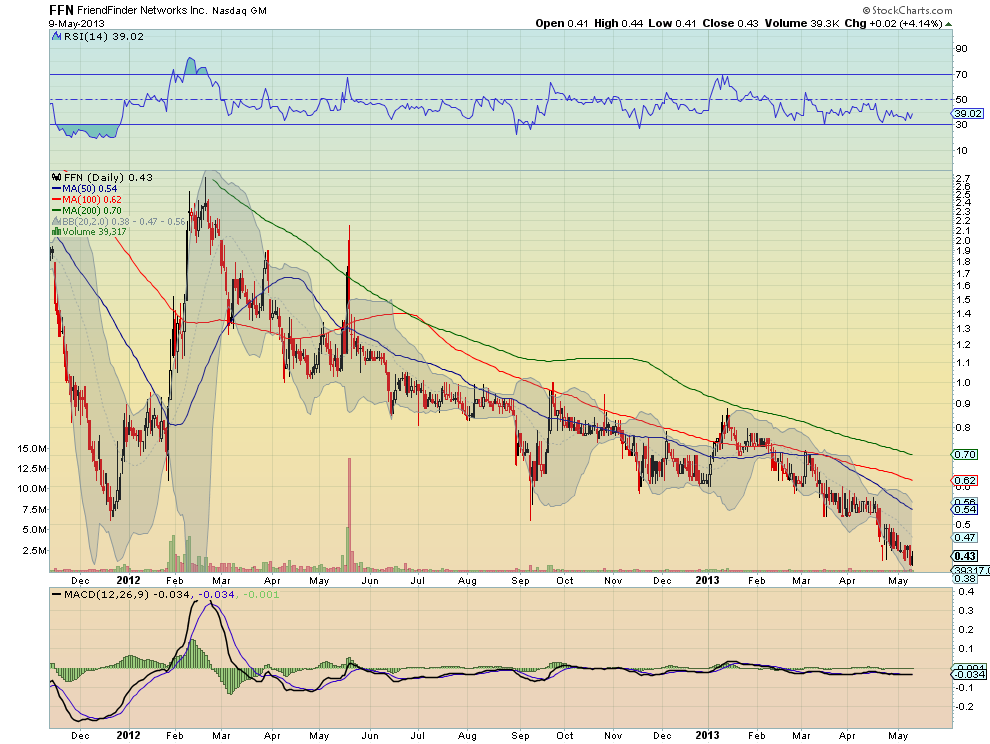This screenshot has height=744, width=990.
Task: Click the 2.5M volume axis label
Action: [x=35, y=551]
